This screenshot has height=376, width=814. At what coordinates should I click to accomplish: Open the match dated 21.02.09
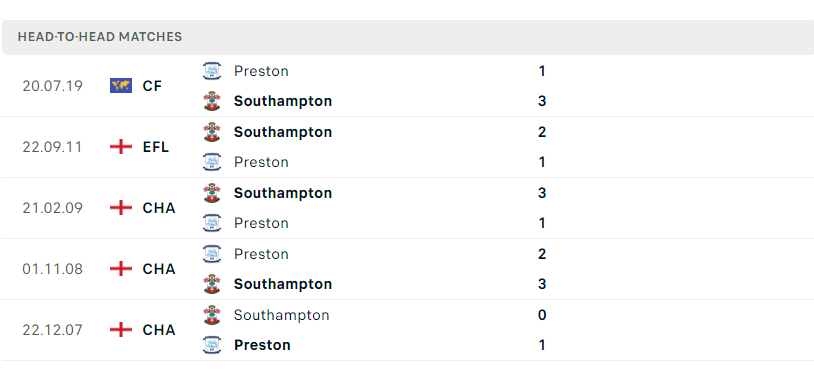pyautogui.click(x=408, y=208)
